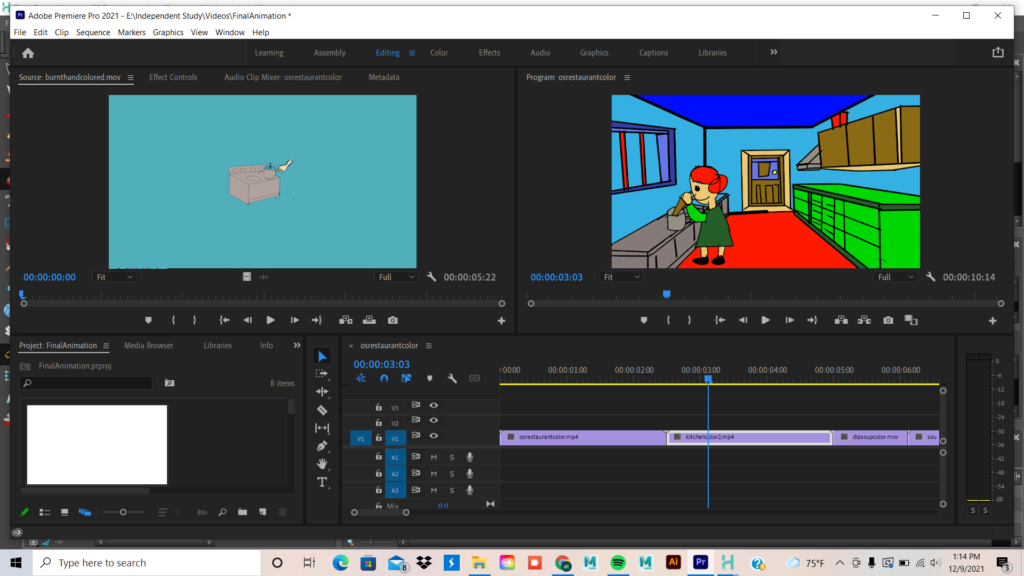
Task: Expand the workspace overflow chevron
Action: click(x=773, y=52)
